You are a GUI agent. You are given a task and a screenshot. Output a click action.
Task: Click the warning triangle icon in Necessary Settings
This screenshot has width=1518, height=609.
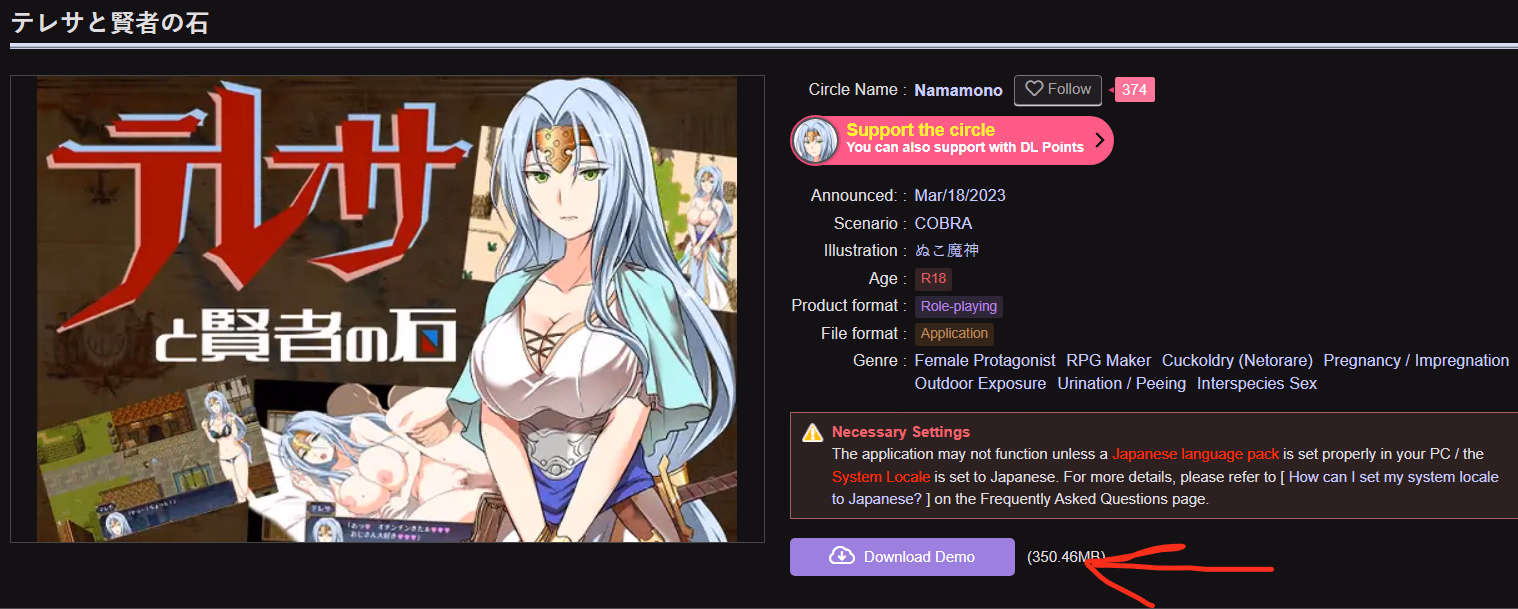coord(813,433)
